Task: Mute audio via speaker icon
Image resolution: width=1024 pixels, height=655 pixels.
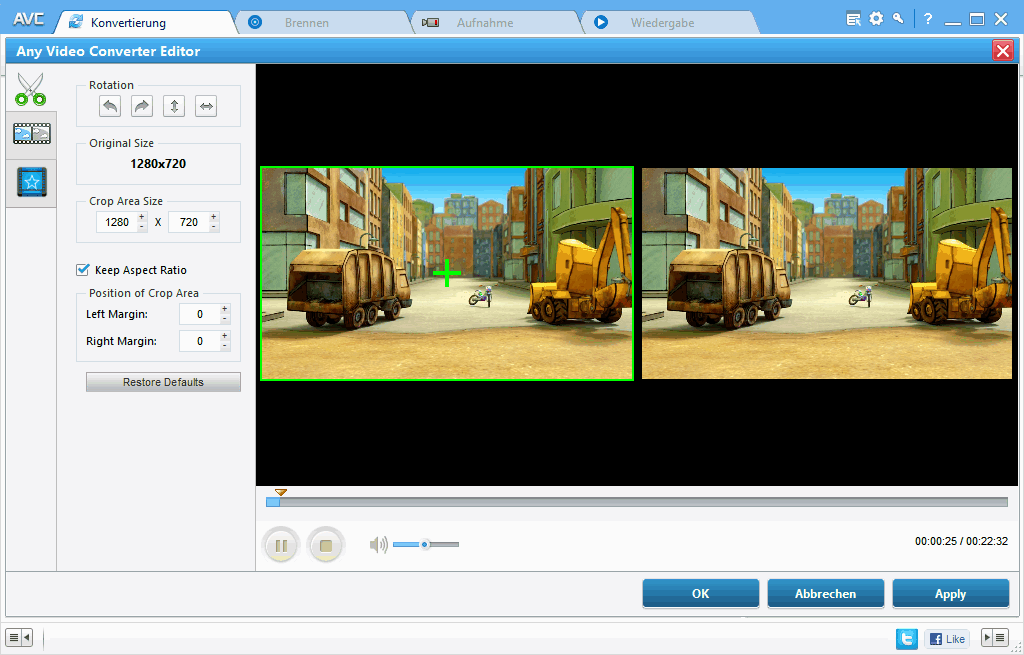Action: (378, 544)
